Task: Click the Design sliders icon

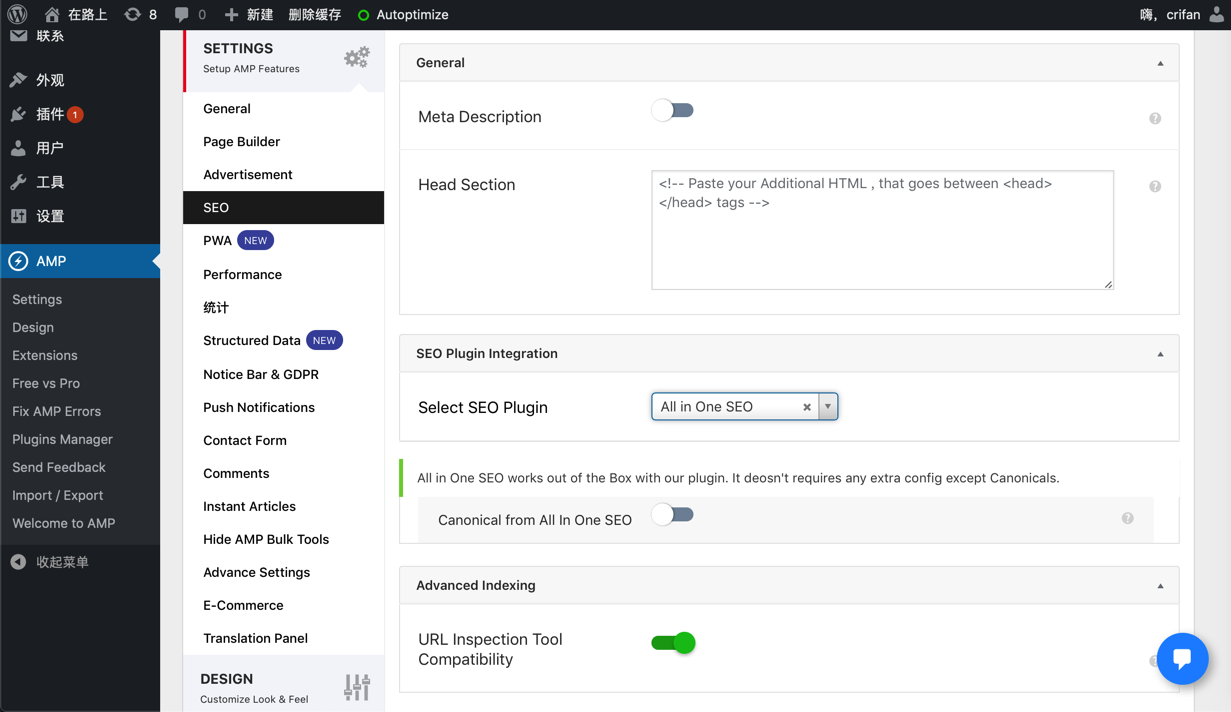Action: tap(356, 687)
